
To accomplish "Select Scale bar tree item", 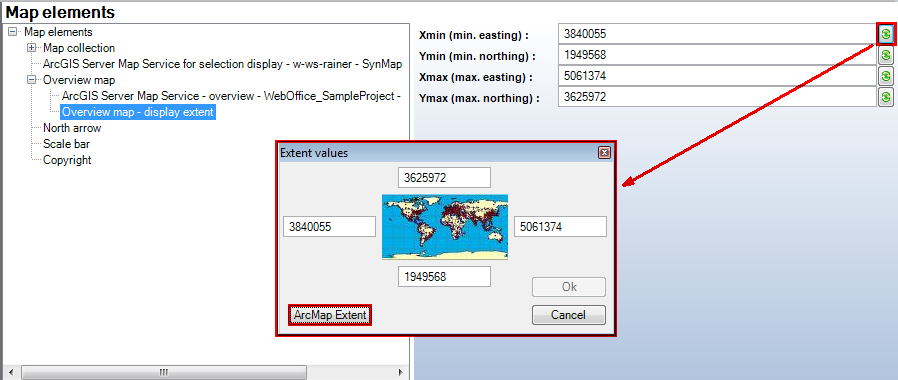I will pos(66,144).
